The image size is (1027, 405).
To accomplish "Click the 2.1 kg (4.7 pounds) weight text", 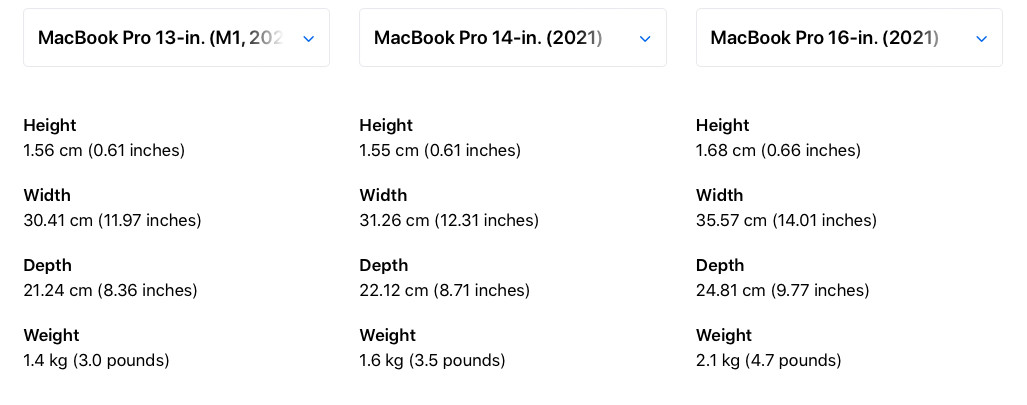I will click(x=768, y=360).
